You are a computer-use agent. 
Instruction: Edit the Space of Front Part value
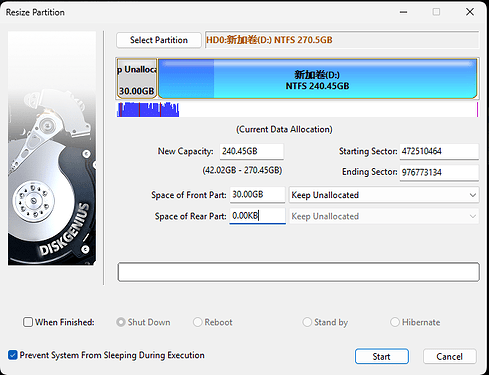[257, 195]
